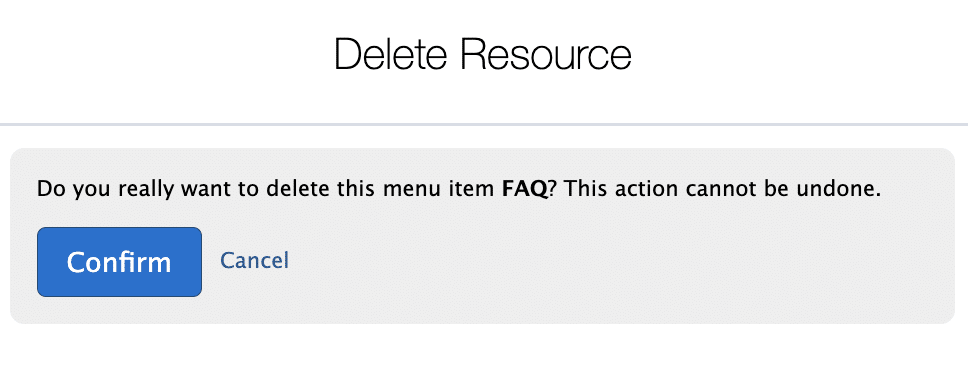Cancel the delete resource action
Image resolution: width=968 pixels, height=374 pixels.
(x=254, y=260)
